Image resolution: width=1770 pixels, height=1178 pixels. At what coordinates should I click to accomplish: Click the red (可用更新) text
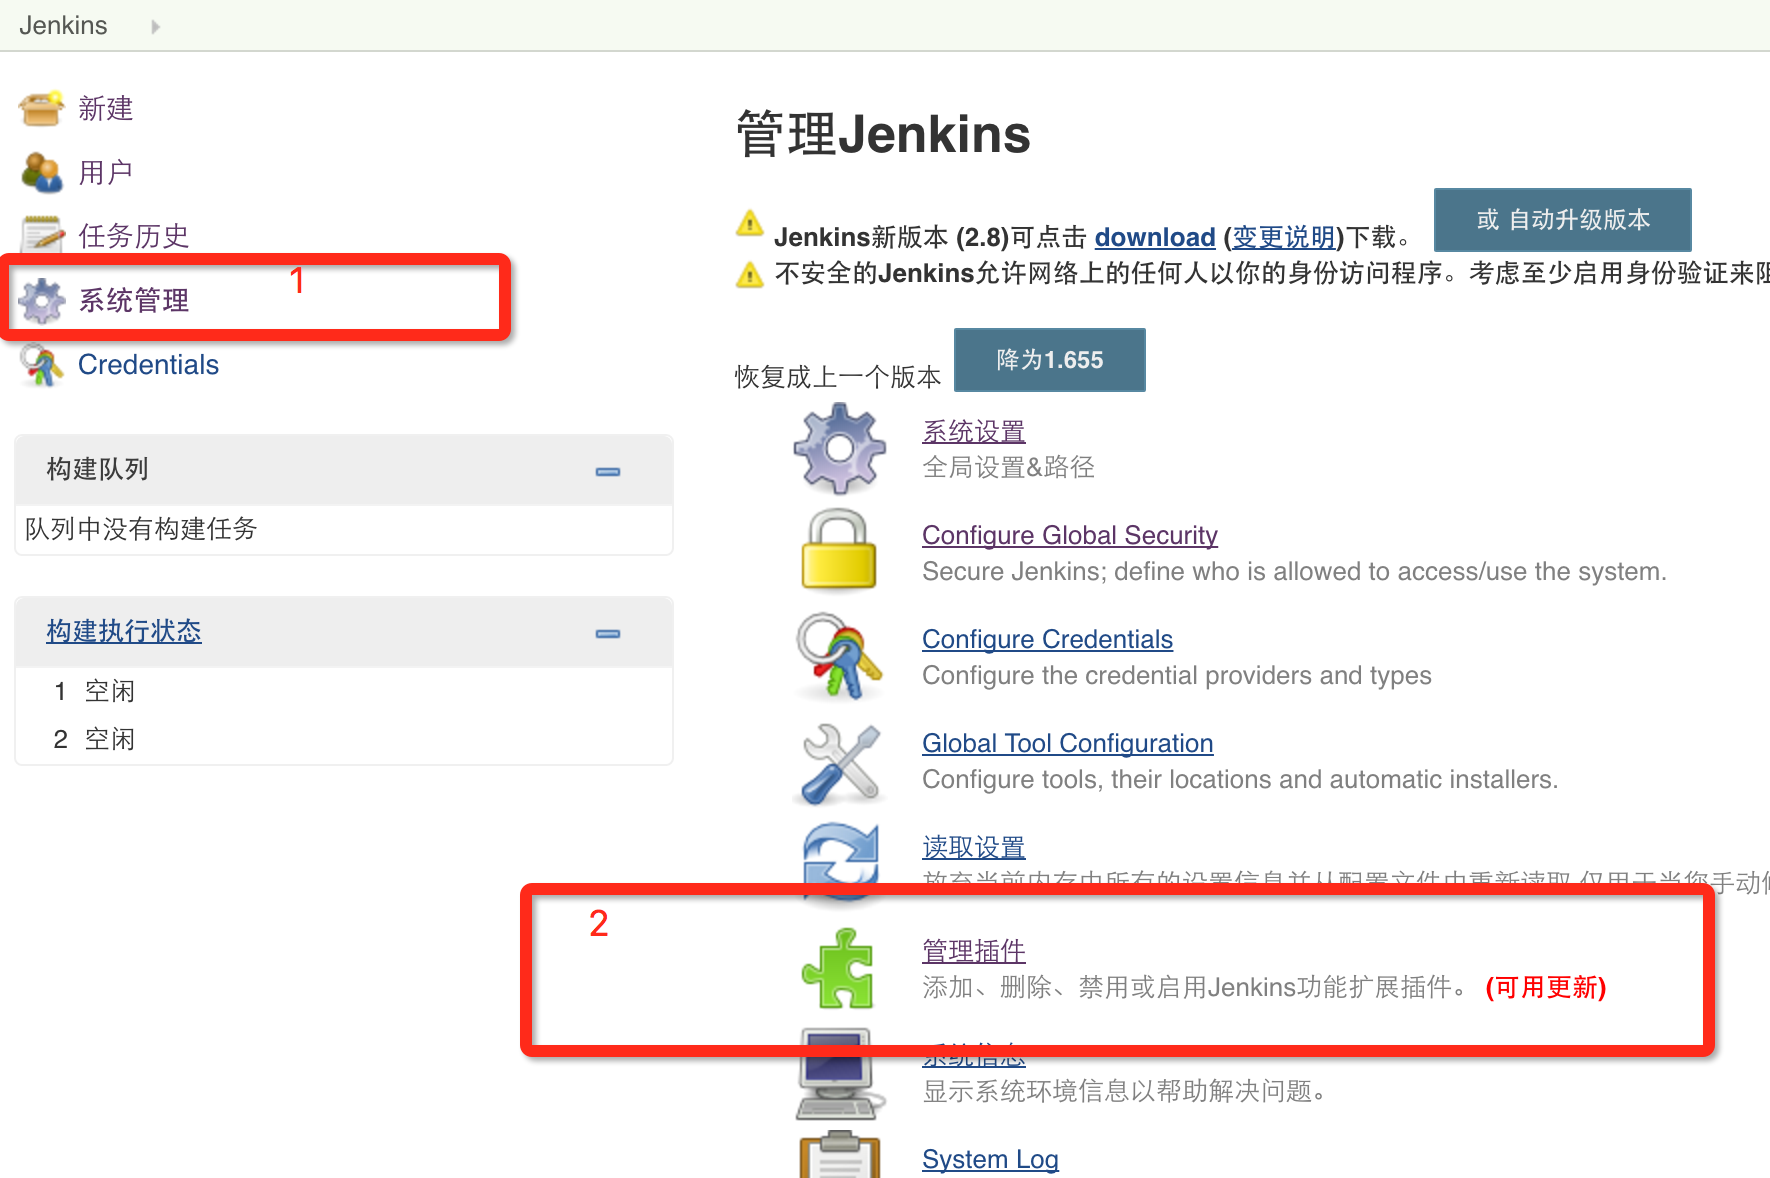[1546, 988]
